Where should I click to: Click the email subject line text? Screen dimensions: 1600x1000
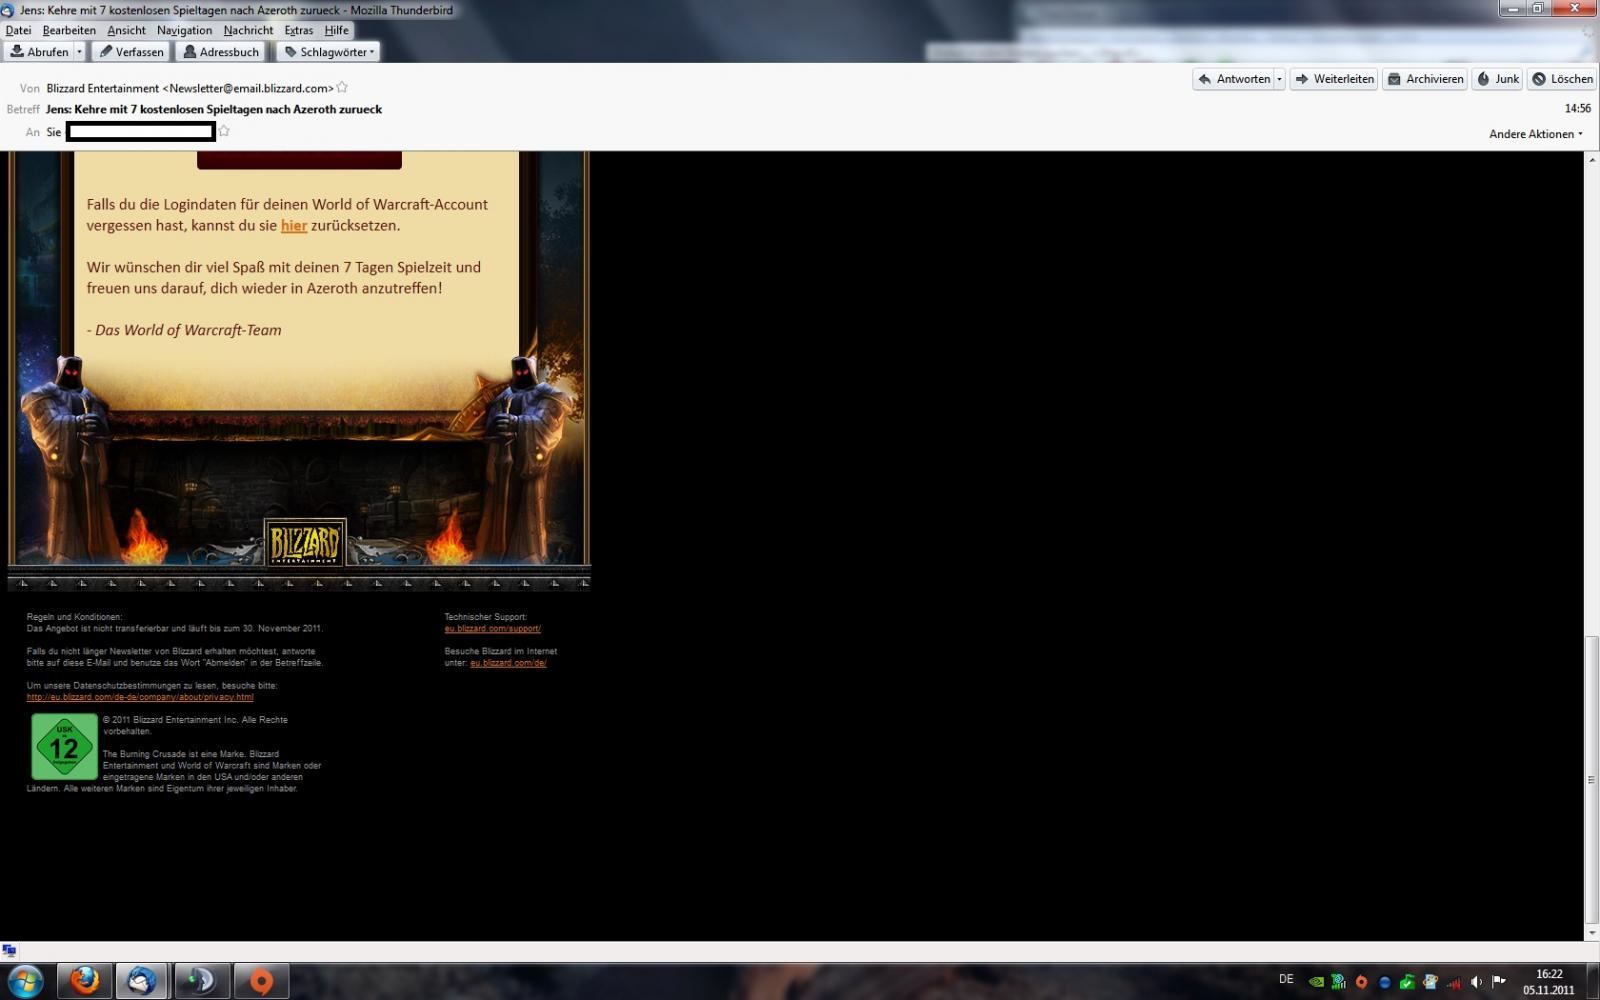pyautogui.click(x=214, y=109)
